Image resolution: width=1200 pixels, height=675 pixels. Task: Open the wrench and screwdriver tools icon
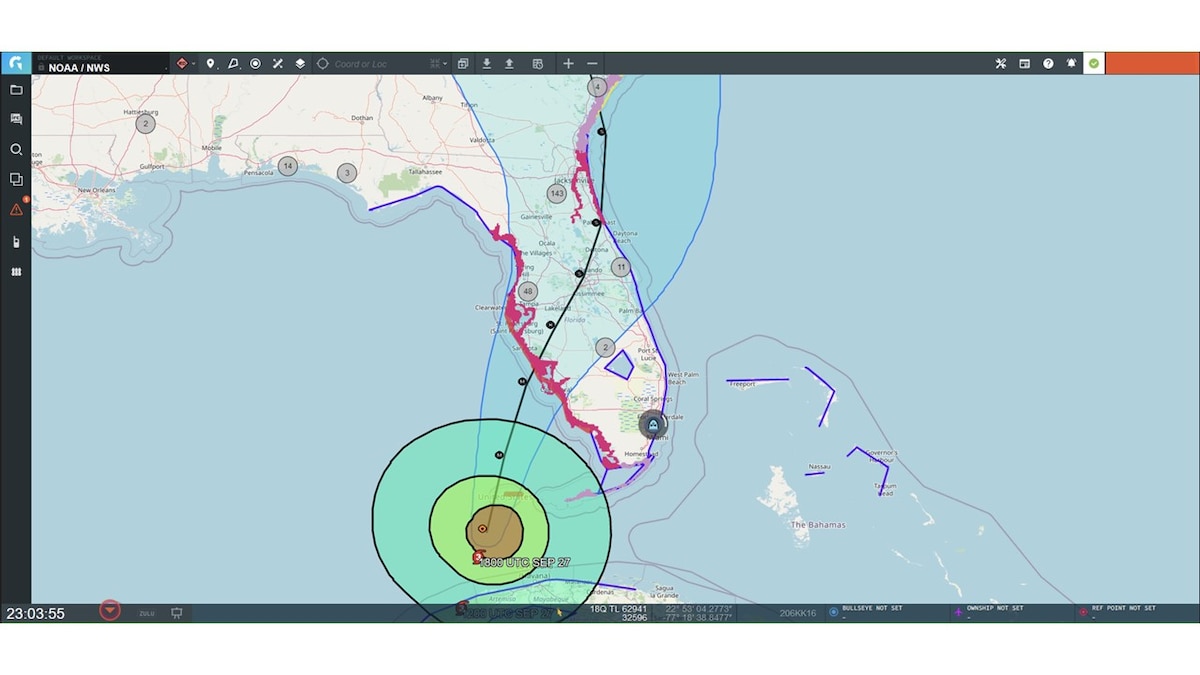coord(1001,63)
